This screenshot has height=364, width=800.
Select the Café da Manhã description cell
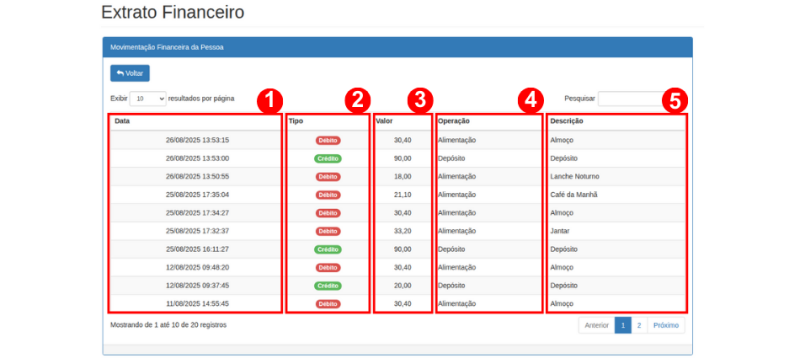tap(617, 195)
